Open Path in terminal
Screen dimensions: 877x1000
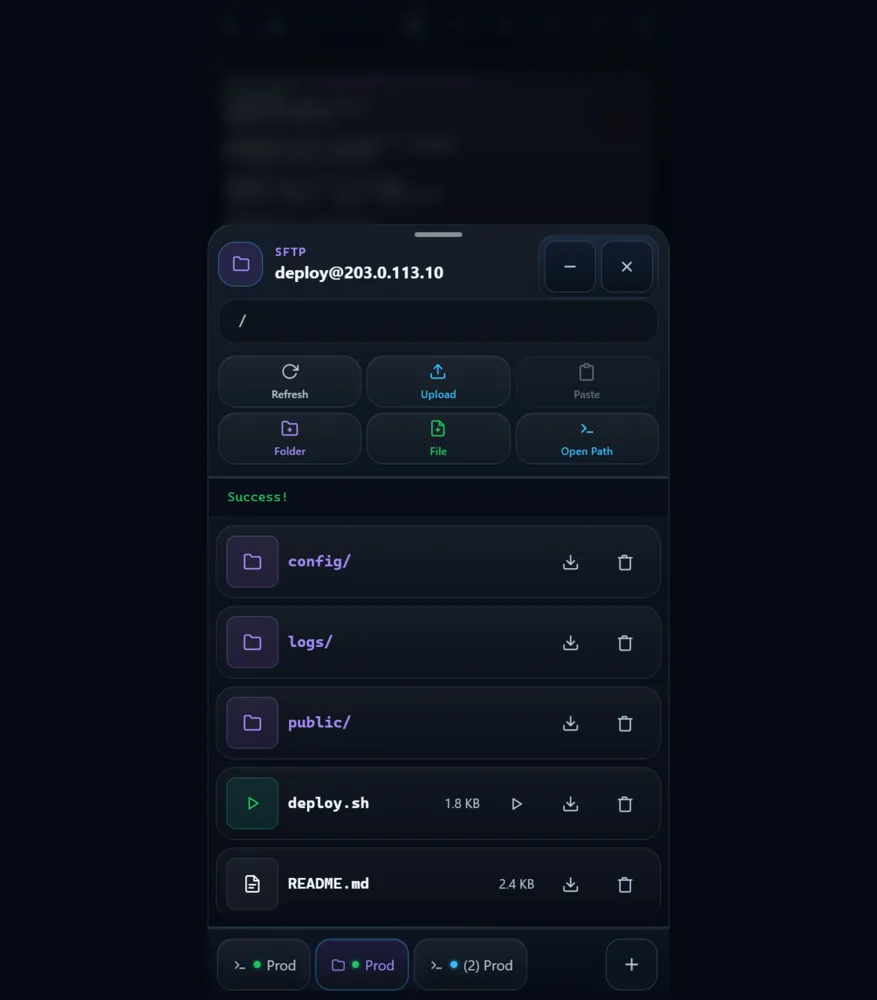tap(587, 438)
